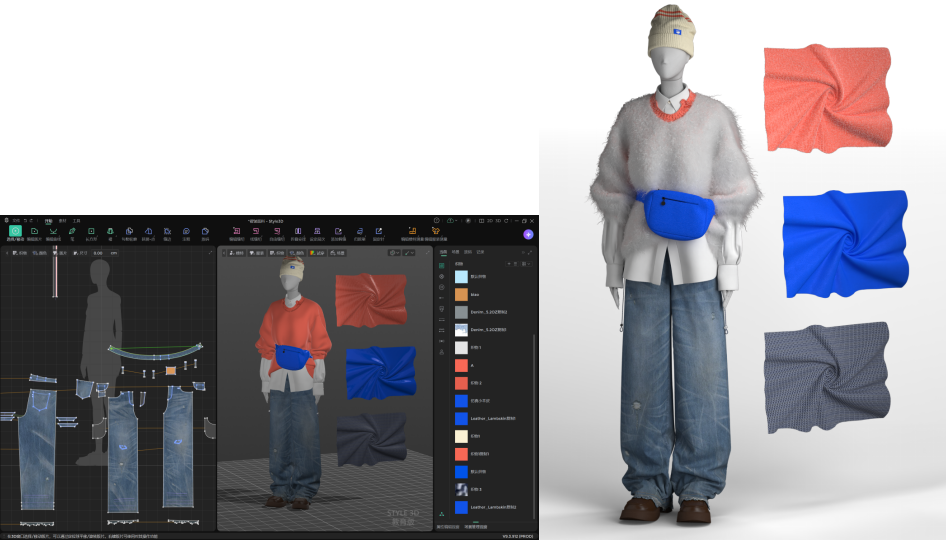946x542 pixels.
Task: Click the orange shirt garment icon
Action: pyautogui.click(x=436, y=231)
